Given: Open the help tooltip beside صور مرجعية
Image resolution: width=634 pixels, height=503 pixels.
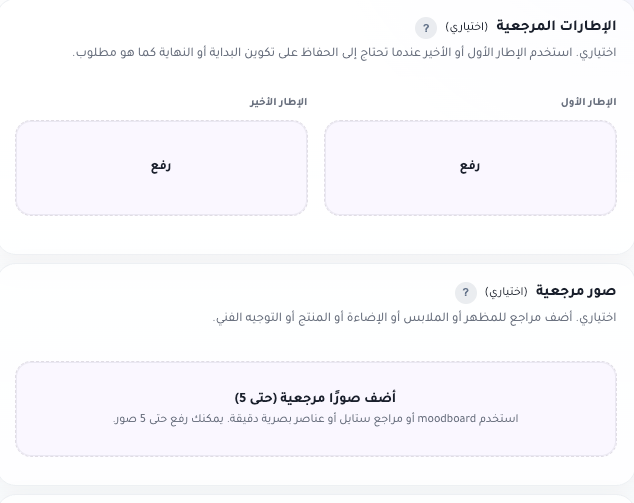Looking at the screenshot, I should click(x=465, y=292).
